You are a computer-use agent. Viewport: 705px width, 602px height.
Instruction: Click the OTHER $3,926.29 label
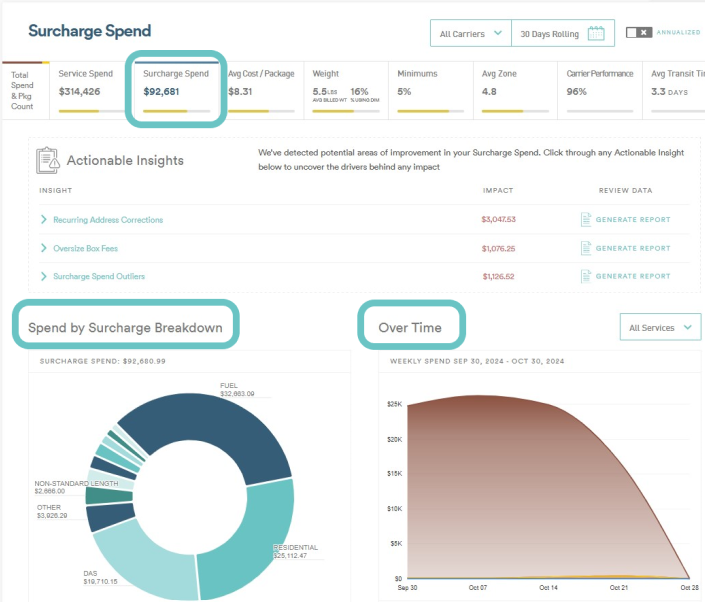(x=52, y=511)
